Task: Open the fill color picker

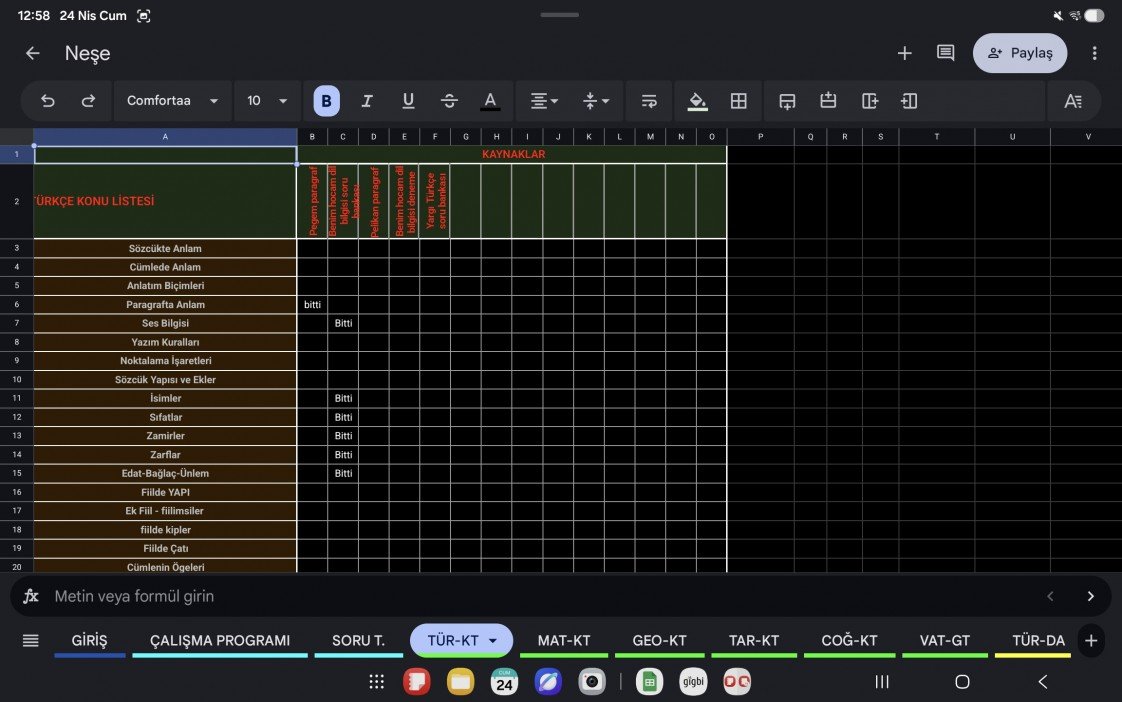Action: click(697, 101)
